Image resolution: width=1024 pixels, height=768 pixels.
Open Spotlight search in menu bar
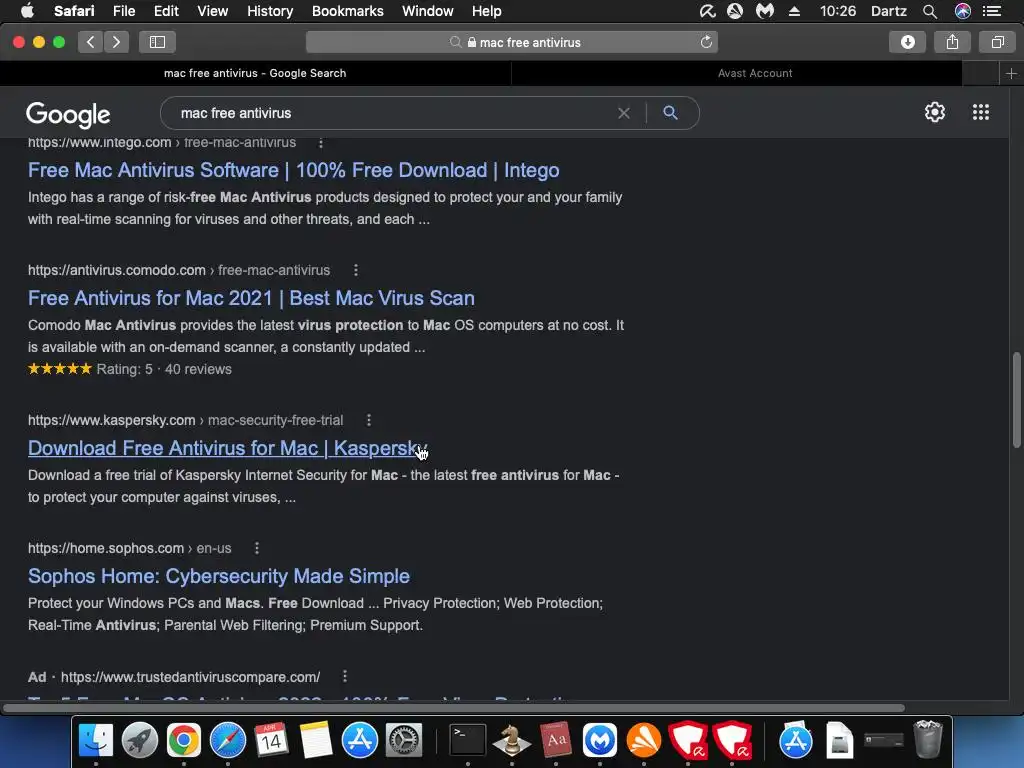coord(930,11)
